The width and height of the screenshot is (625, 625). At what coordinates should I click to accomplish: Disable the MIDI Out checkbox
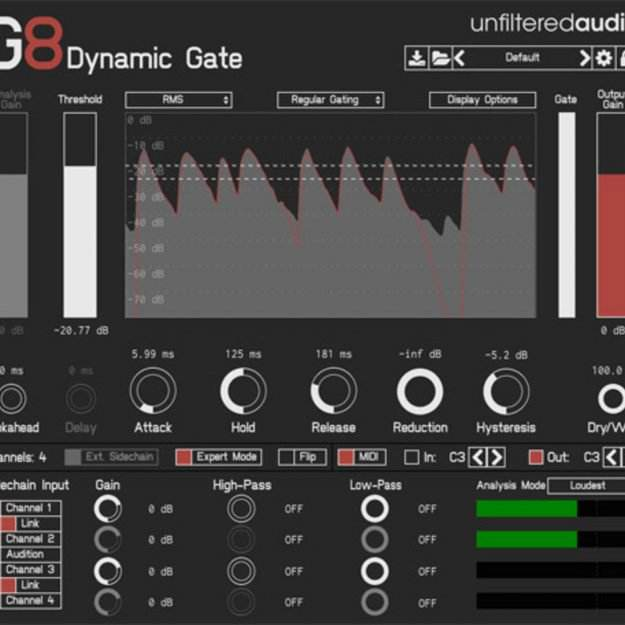click(536, 457)
